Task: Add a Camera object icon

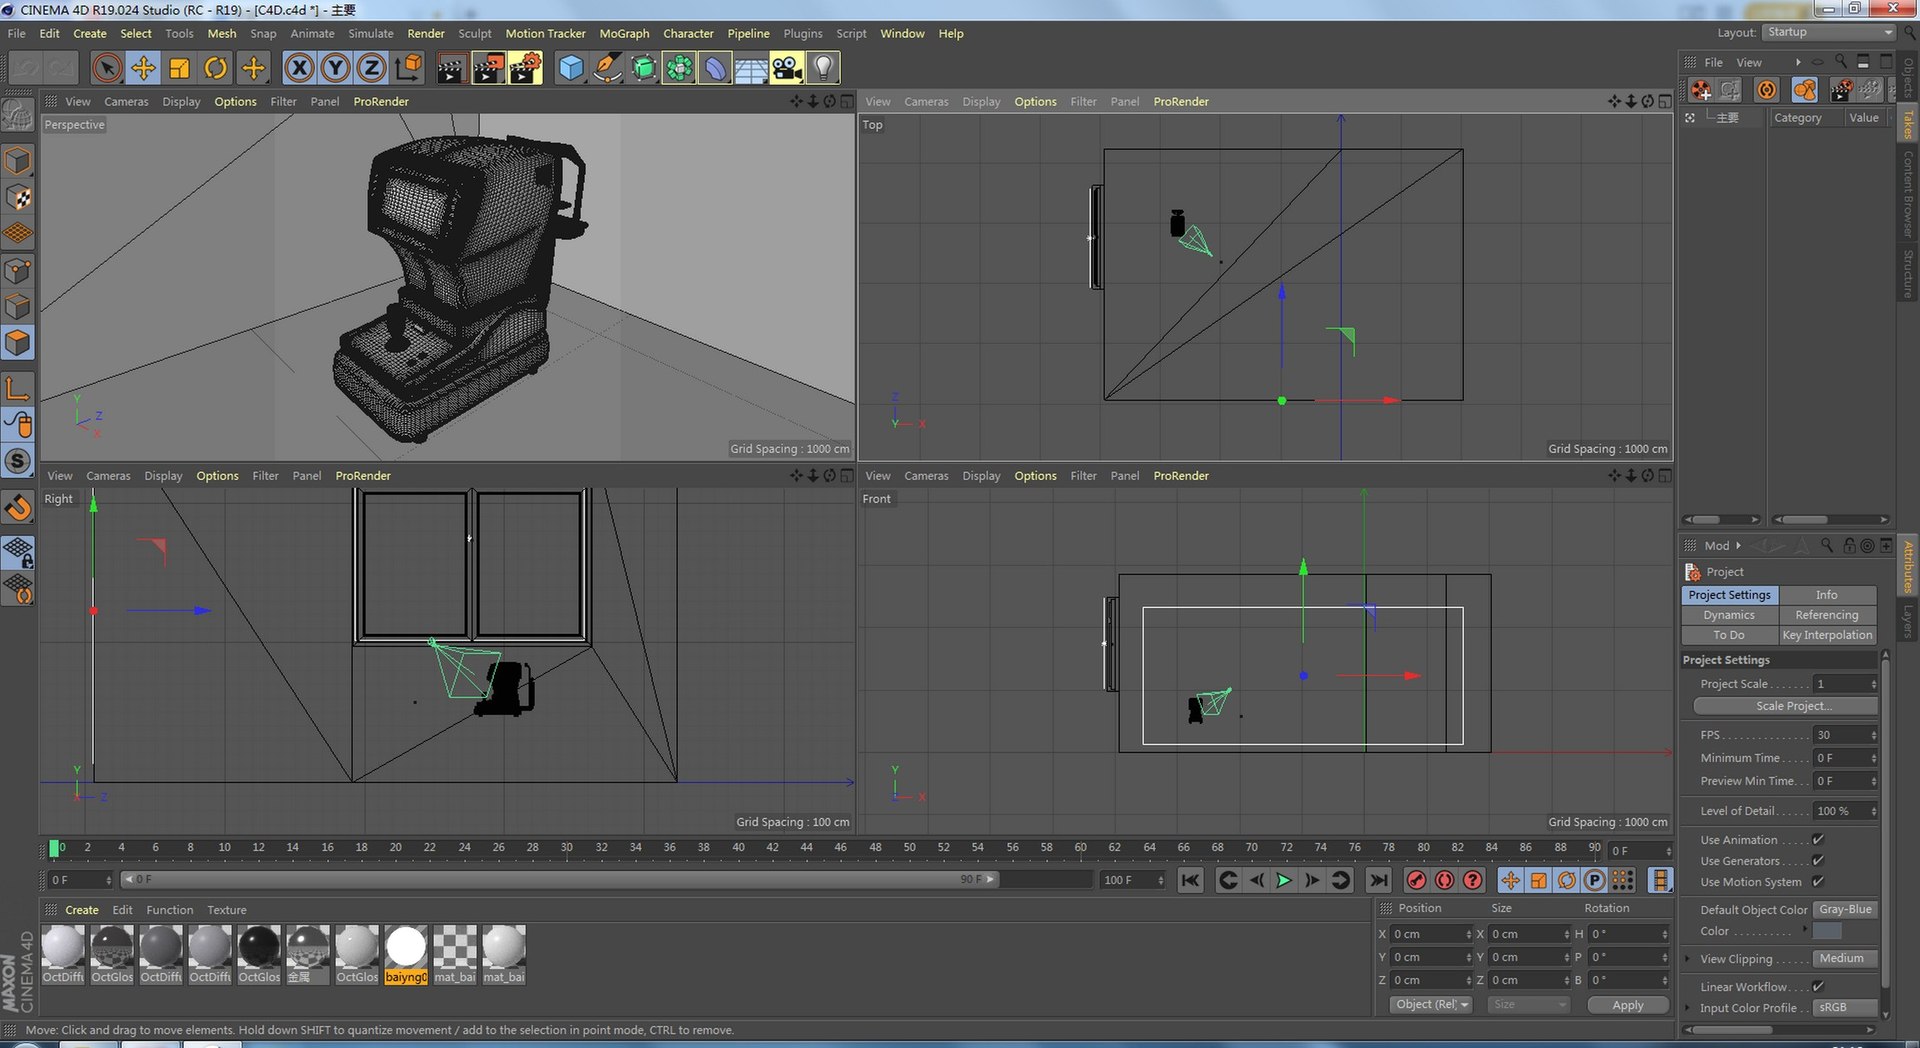Action: [x=787, y=68]
